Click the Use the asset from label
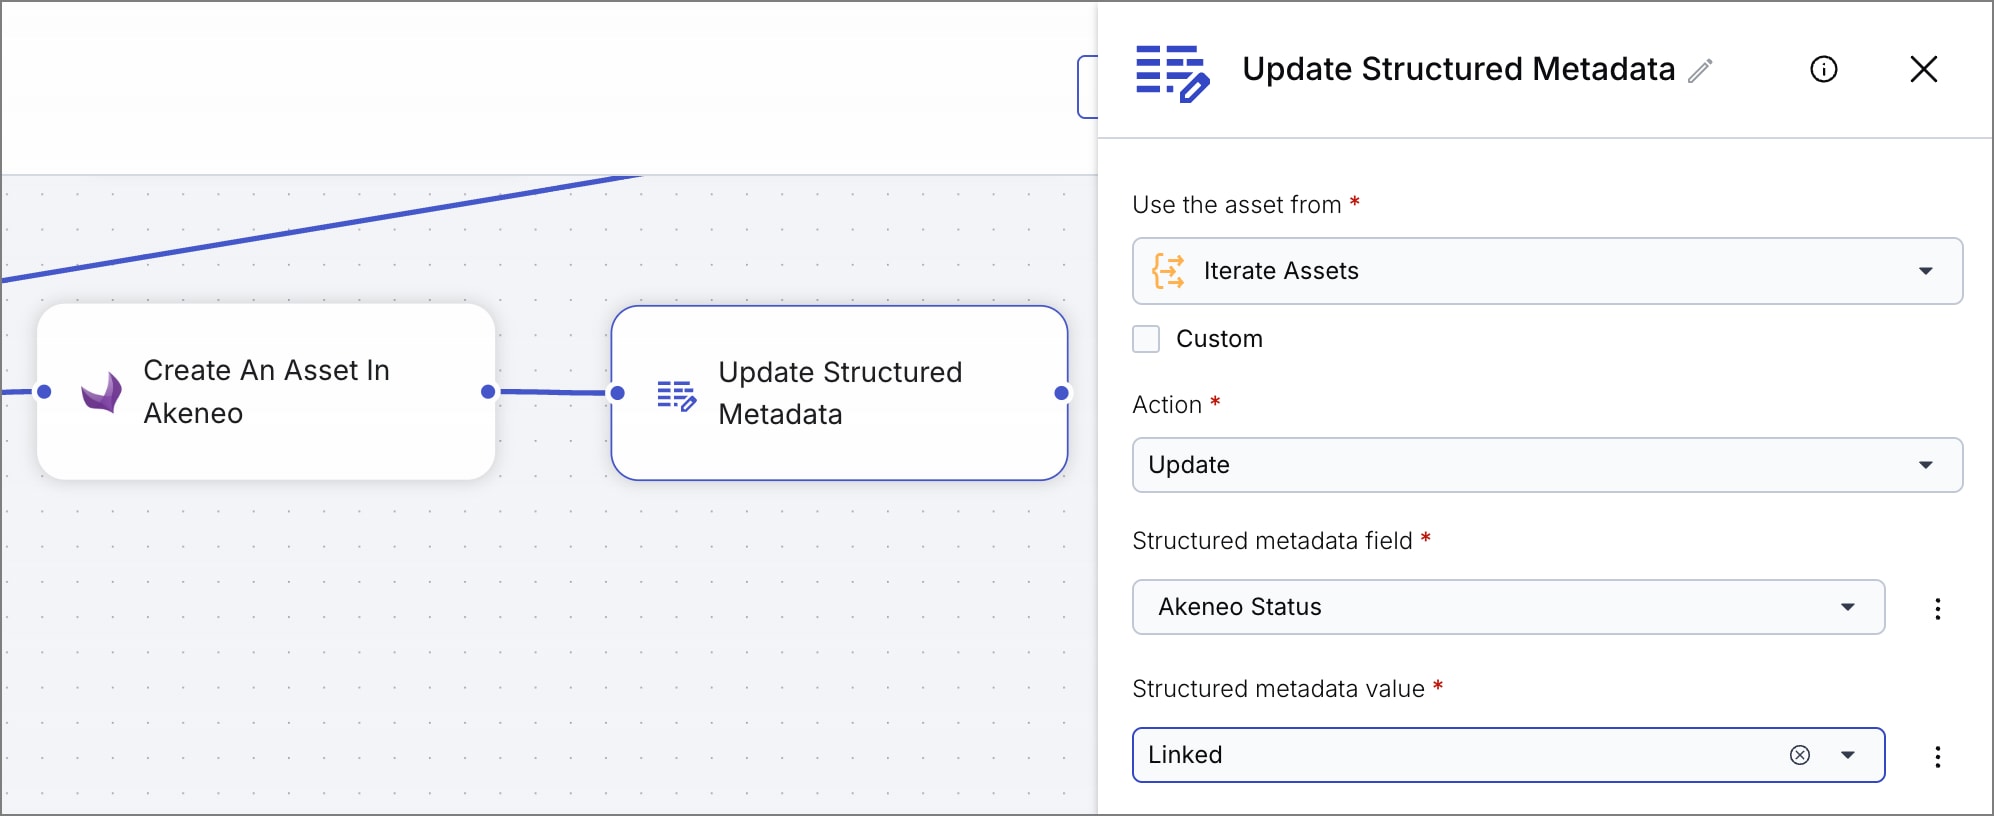The width and height of the screenshot is (1994, 816). [x=1237, y=205]
